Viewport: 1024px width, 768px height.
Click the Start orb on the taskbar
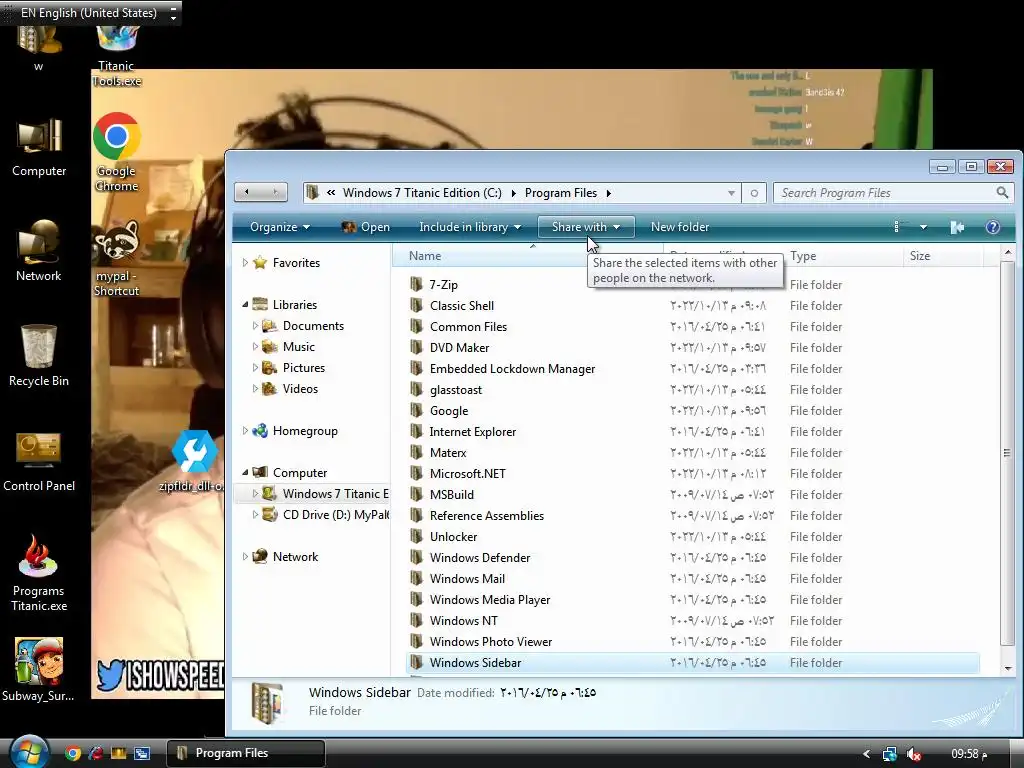click(28, 752)
